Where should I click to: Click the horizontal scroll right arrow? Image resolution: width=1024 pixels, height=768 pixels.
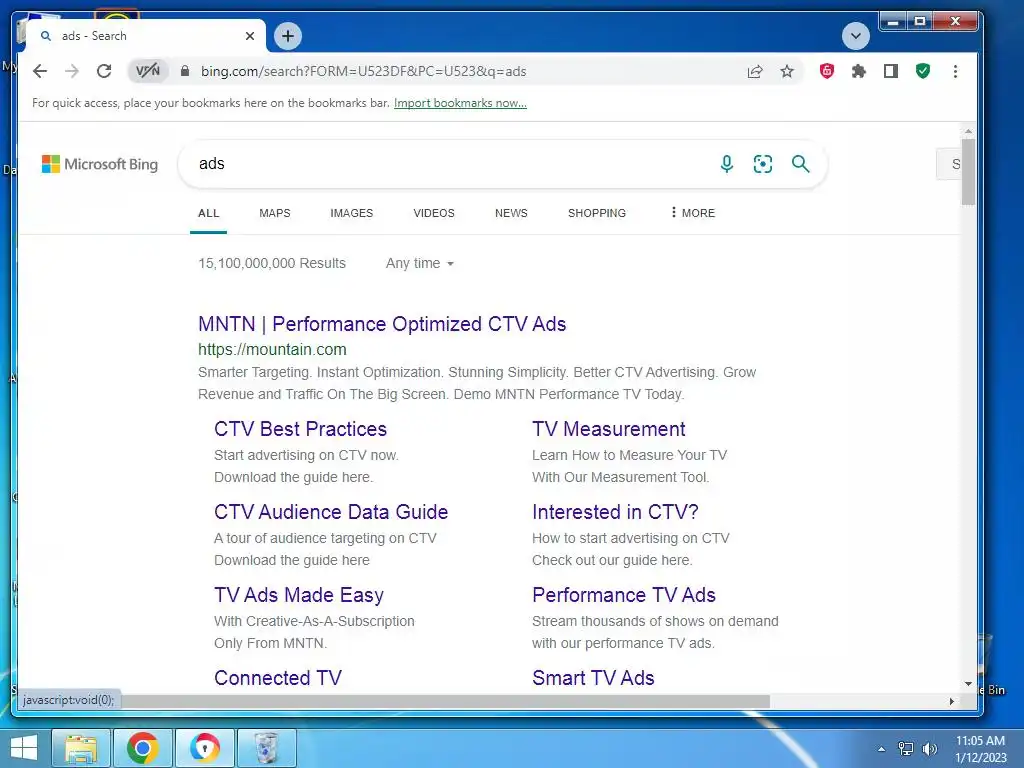(x=952, y=701)
